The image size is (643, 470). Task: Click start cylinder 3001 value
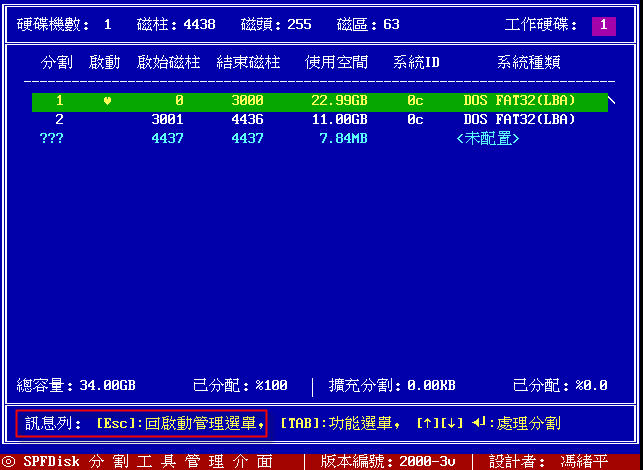(x=167, y=120)
